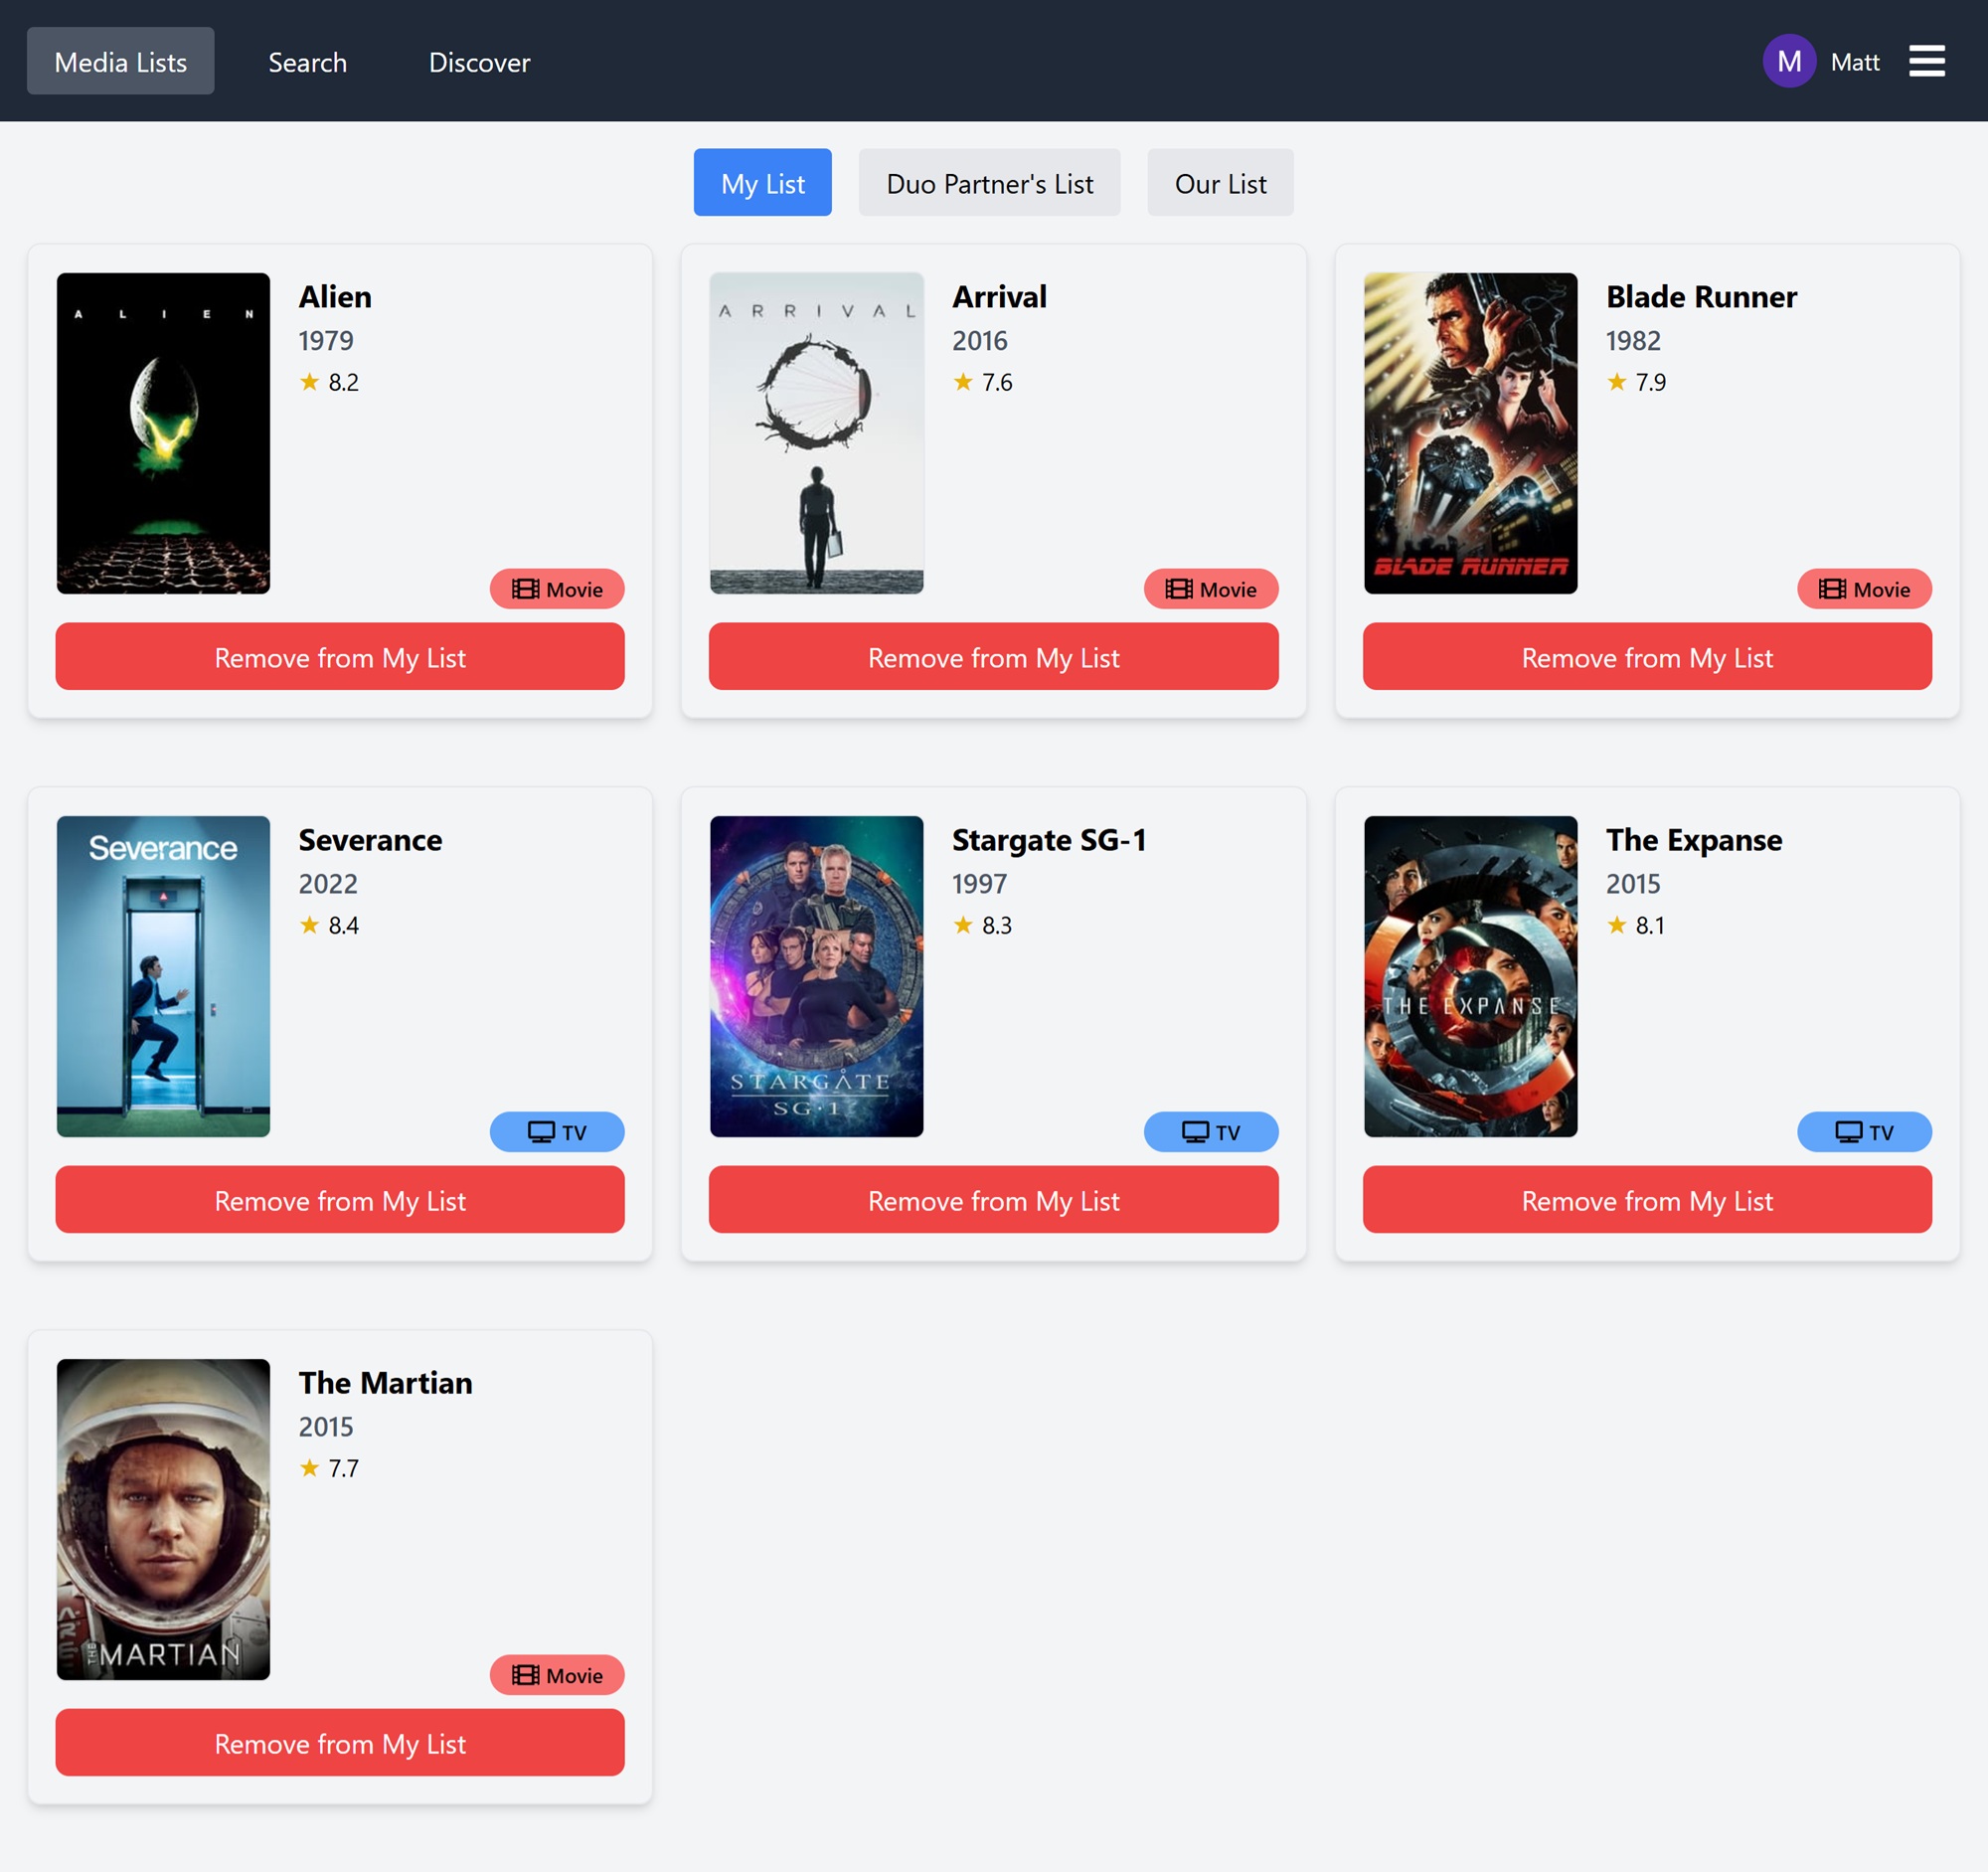This screenshot has height=1872, width=1988.
Task: Select the My List tab
Action: point(763,183)
